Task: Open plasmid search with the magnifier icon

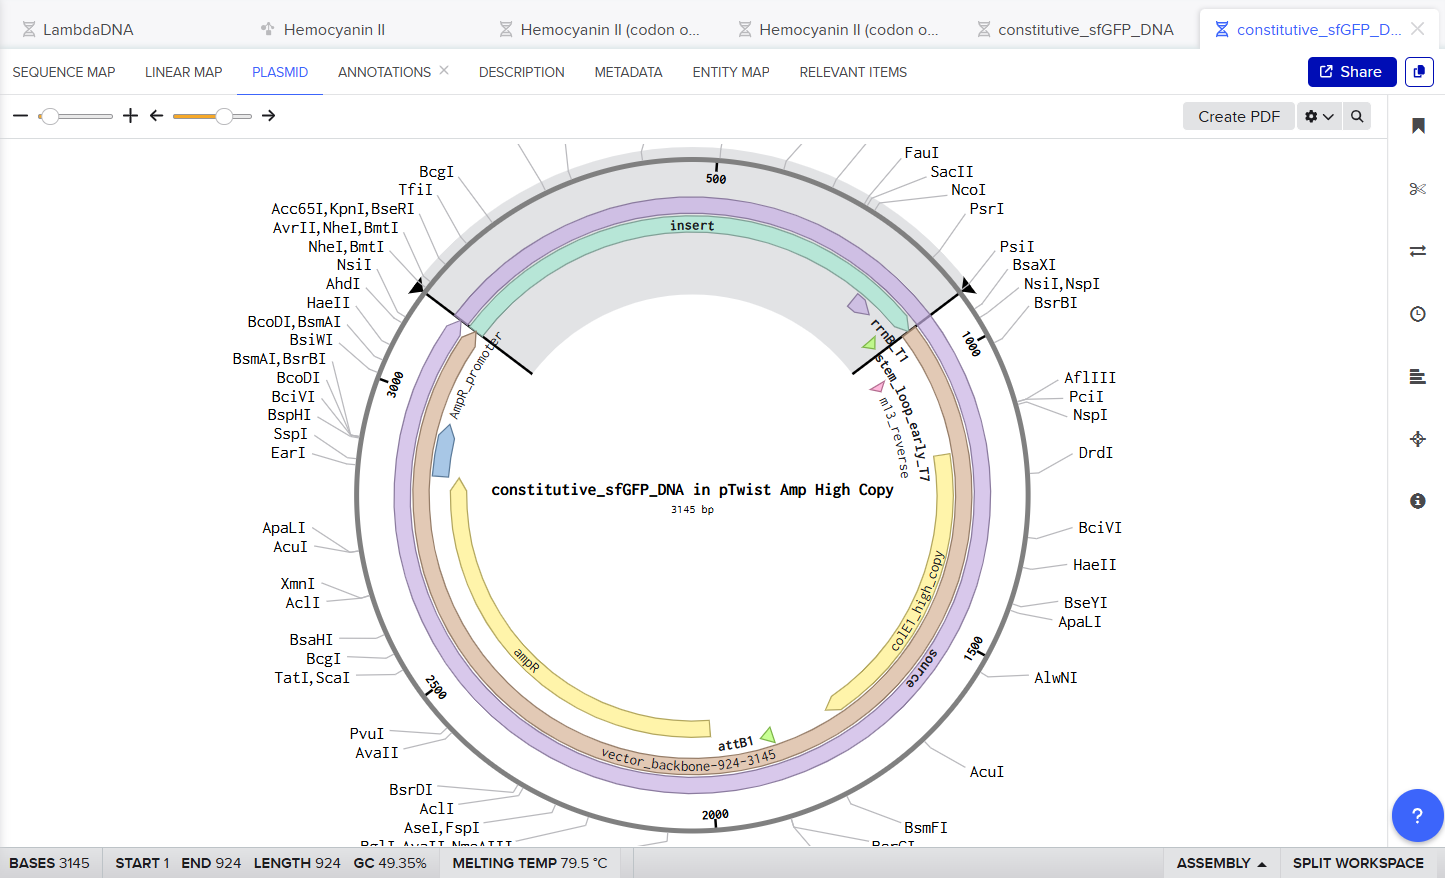Action: [x=1356, y=116]
